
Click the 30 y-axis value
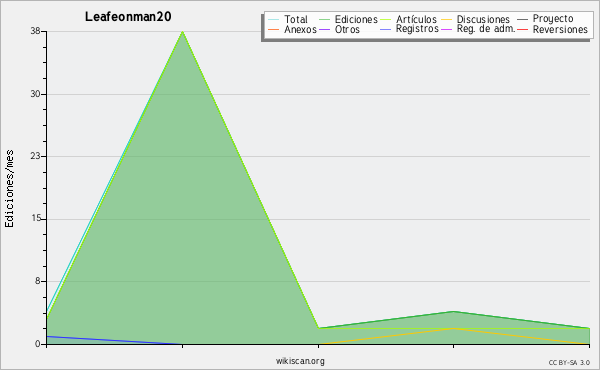pos(35,94)
